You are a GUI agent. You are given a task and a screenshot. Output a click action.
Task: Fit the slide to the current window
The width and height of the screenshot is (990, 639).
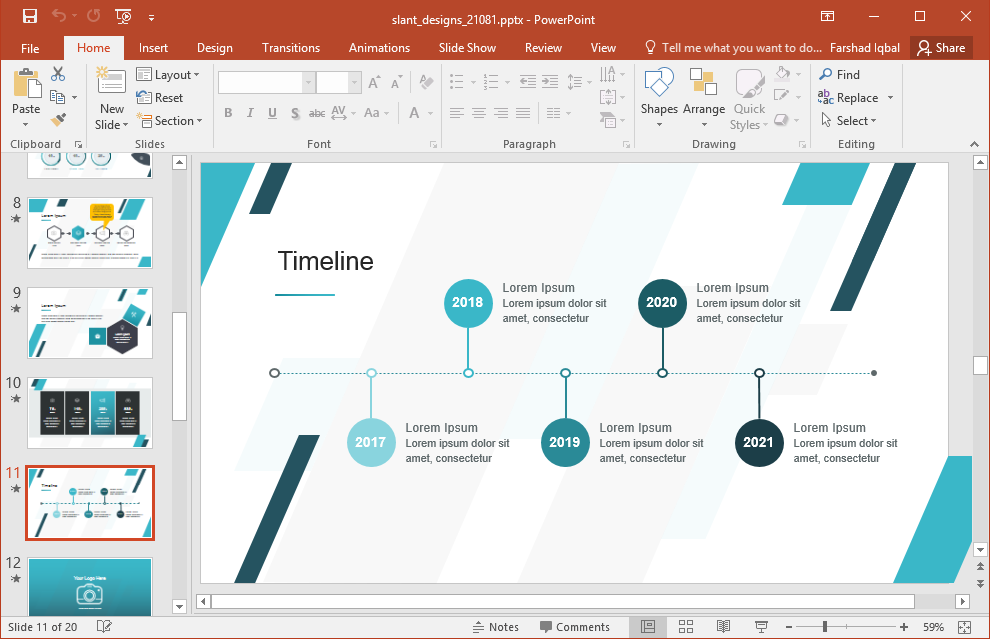click(x=965, y=627)
